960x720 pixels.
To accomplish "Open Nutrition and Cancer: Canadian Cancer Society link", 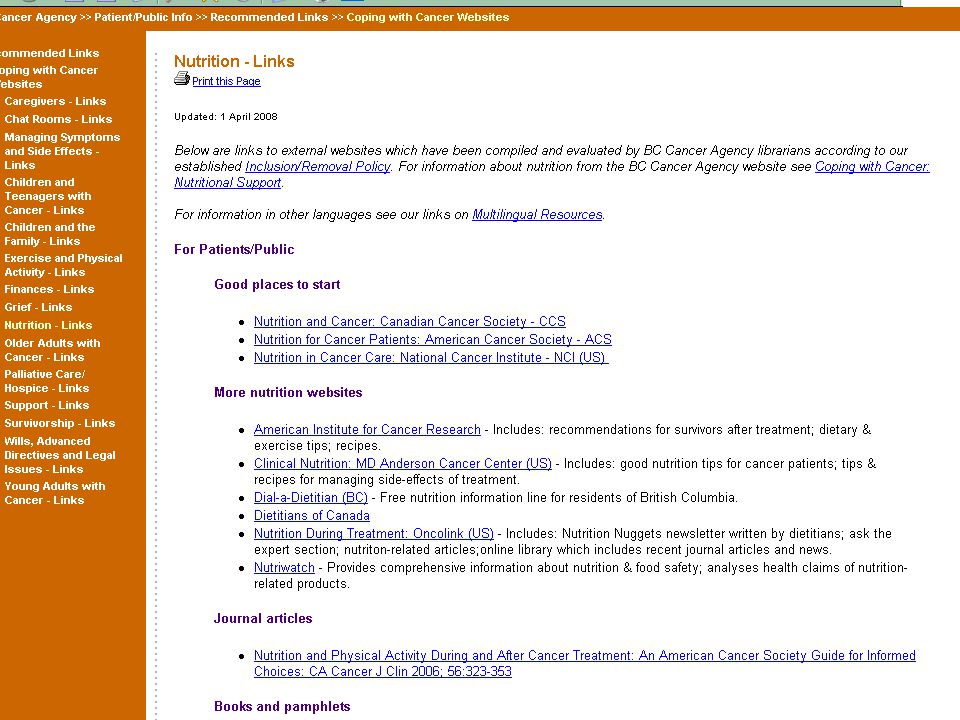I will 410,321.
